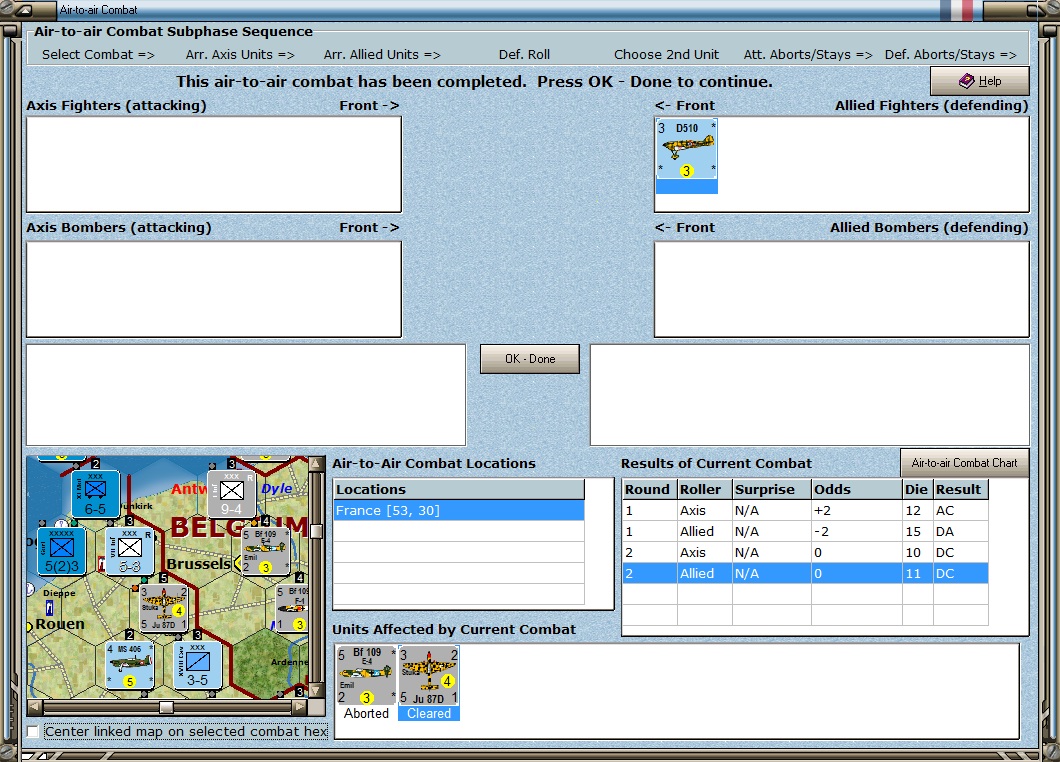Screen dimensions: 1060x762
Task: Open the Air-to-air Combat Chart
Action: tap(964, 463)
